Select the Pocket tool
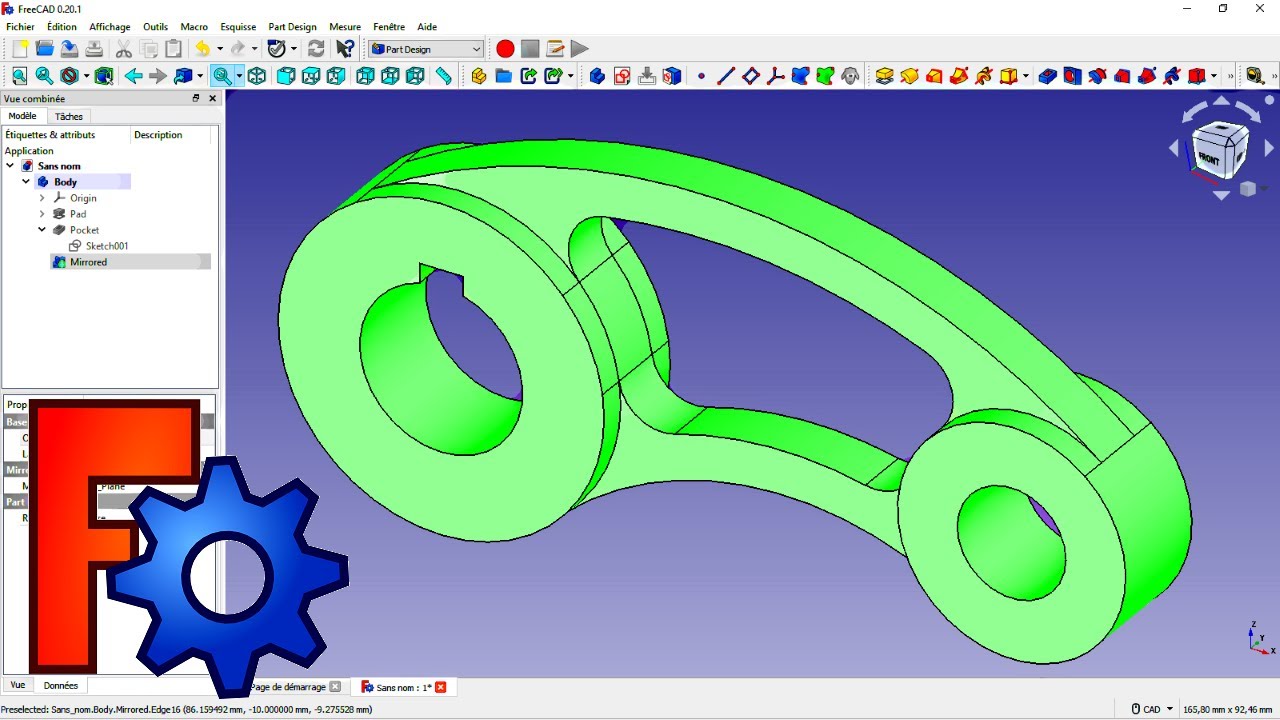 coord(1048,76)
